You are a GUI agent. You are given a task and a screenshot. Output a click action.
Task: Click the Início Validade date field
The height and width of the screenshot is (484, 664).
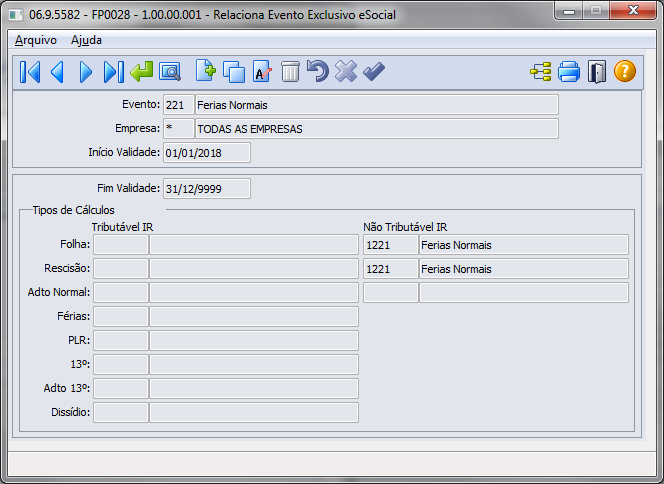point(207,153)
